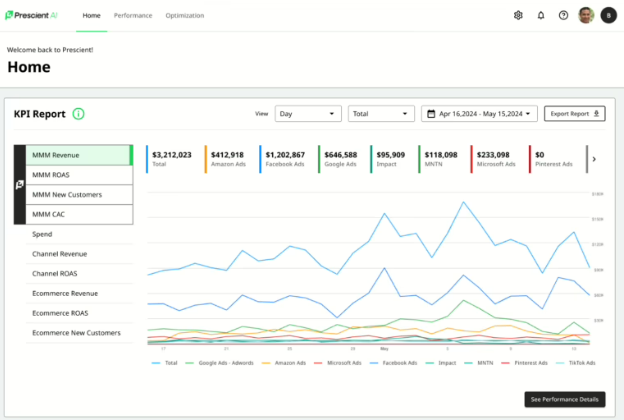Switch to the Performance tab
The width and height of the screenshot is (624, 420).
tap(133, 16)
